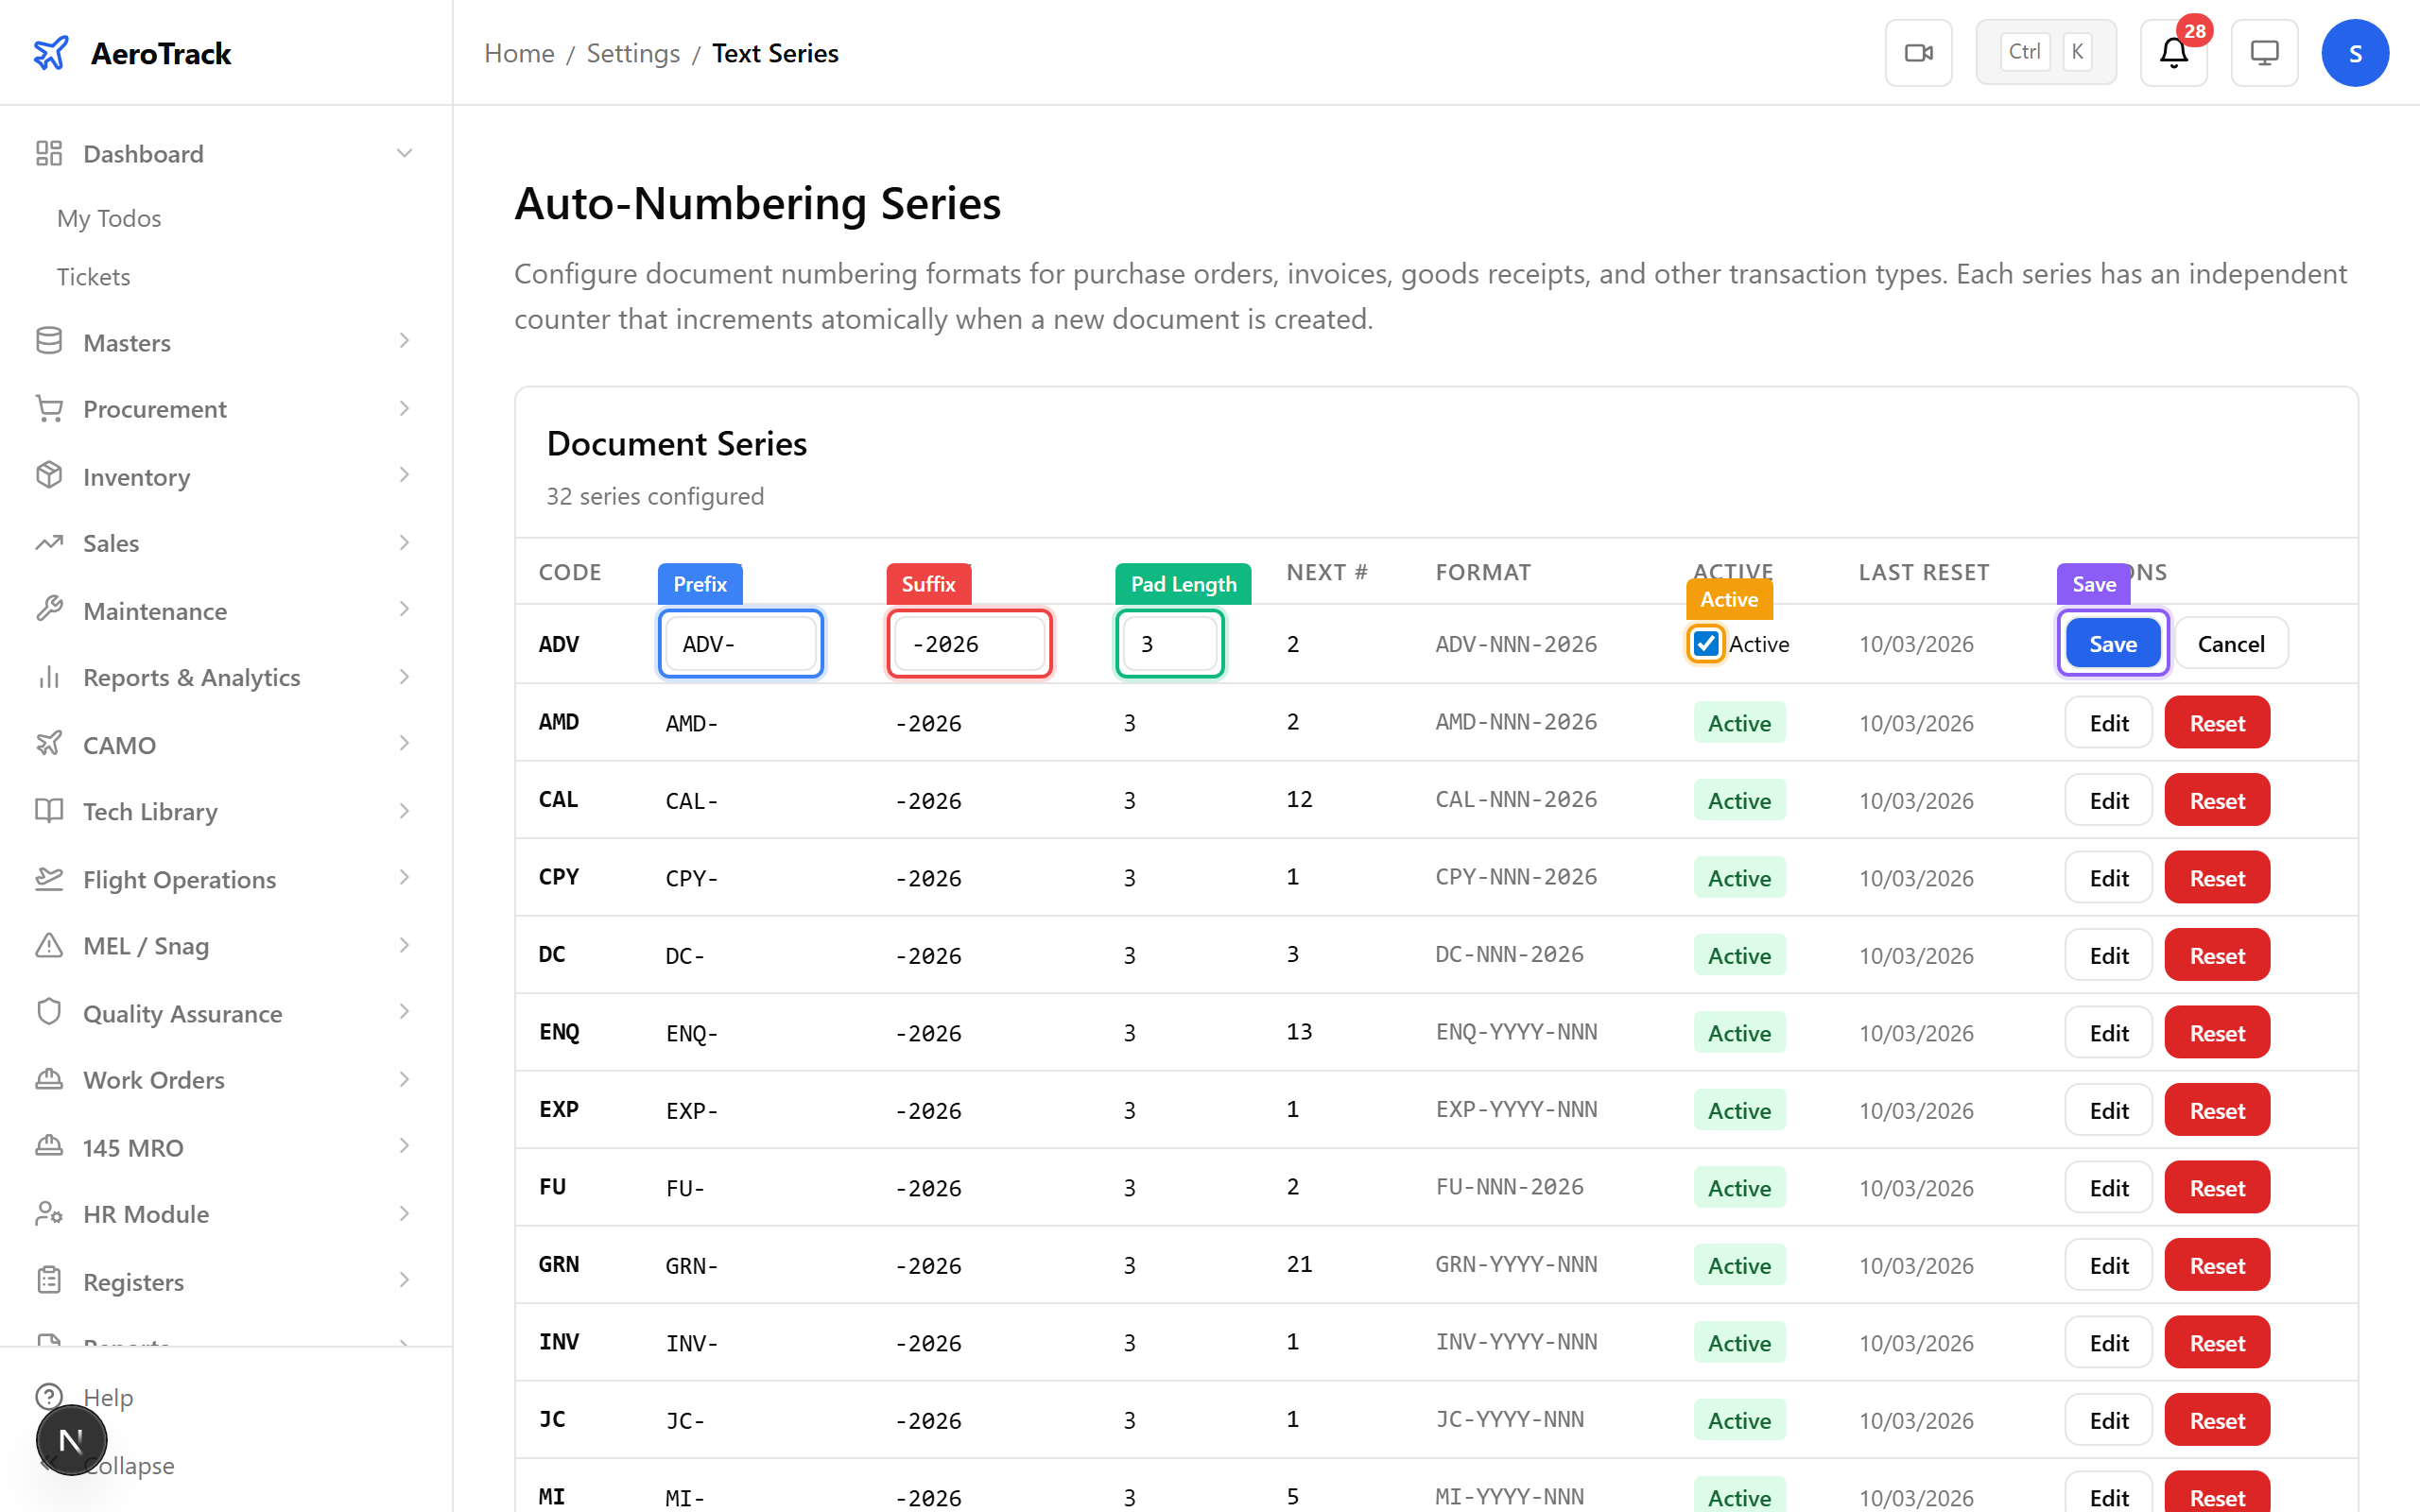Open notifications bell with 28 badge
Screen dimensions: 2420x1512
[2172, 53]
